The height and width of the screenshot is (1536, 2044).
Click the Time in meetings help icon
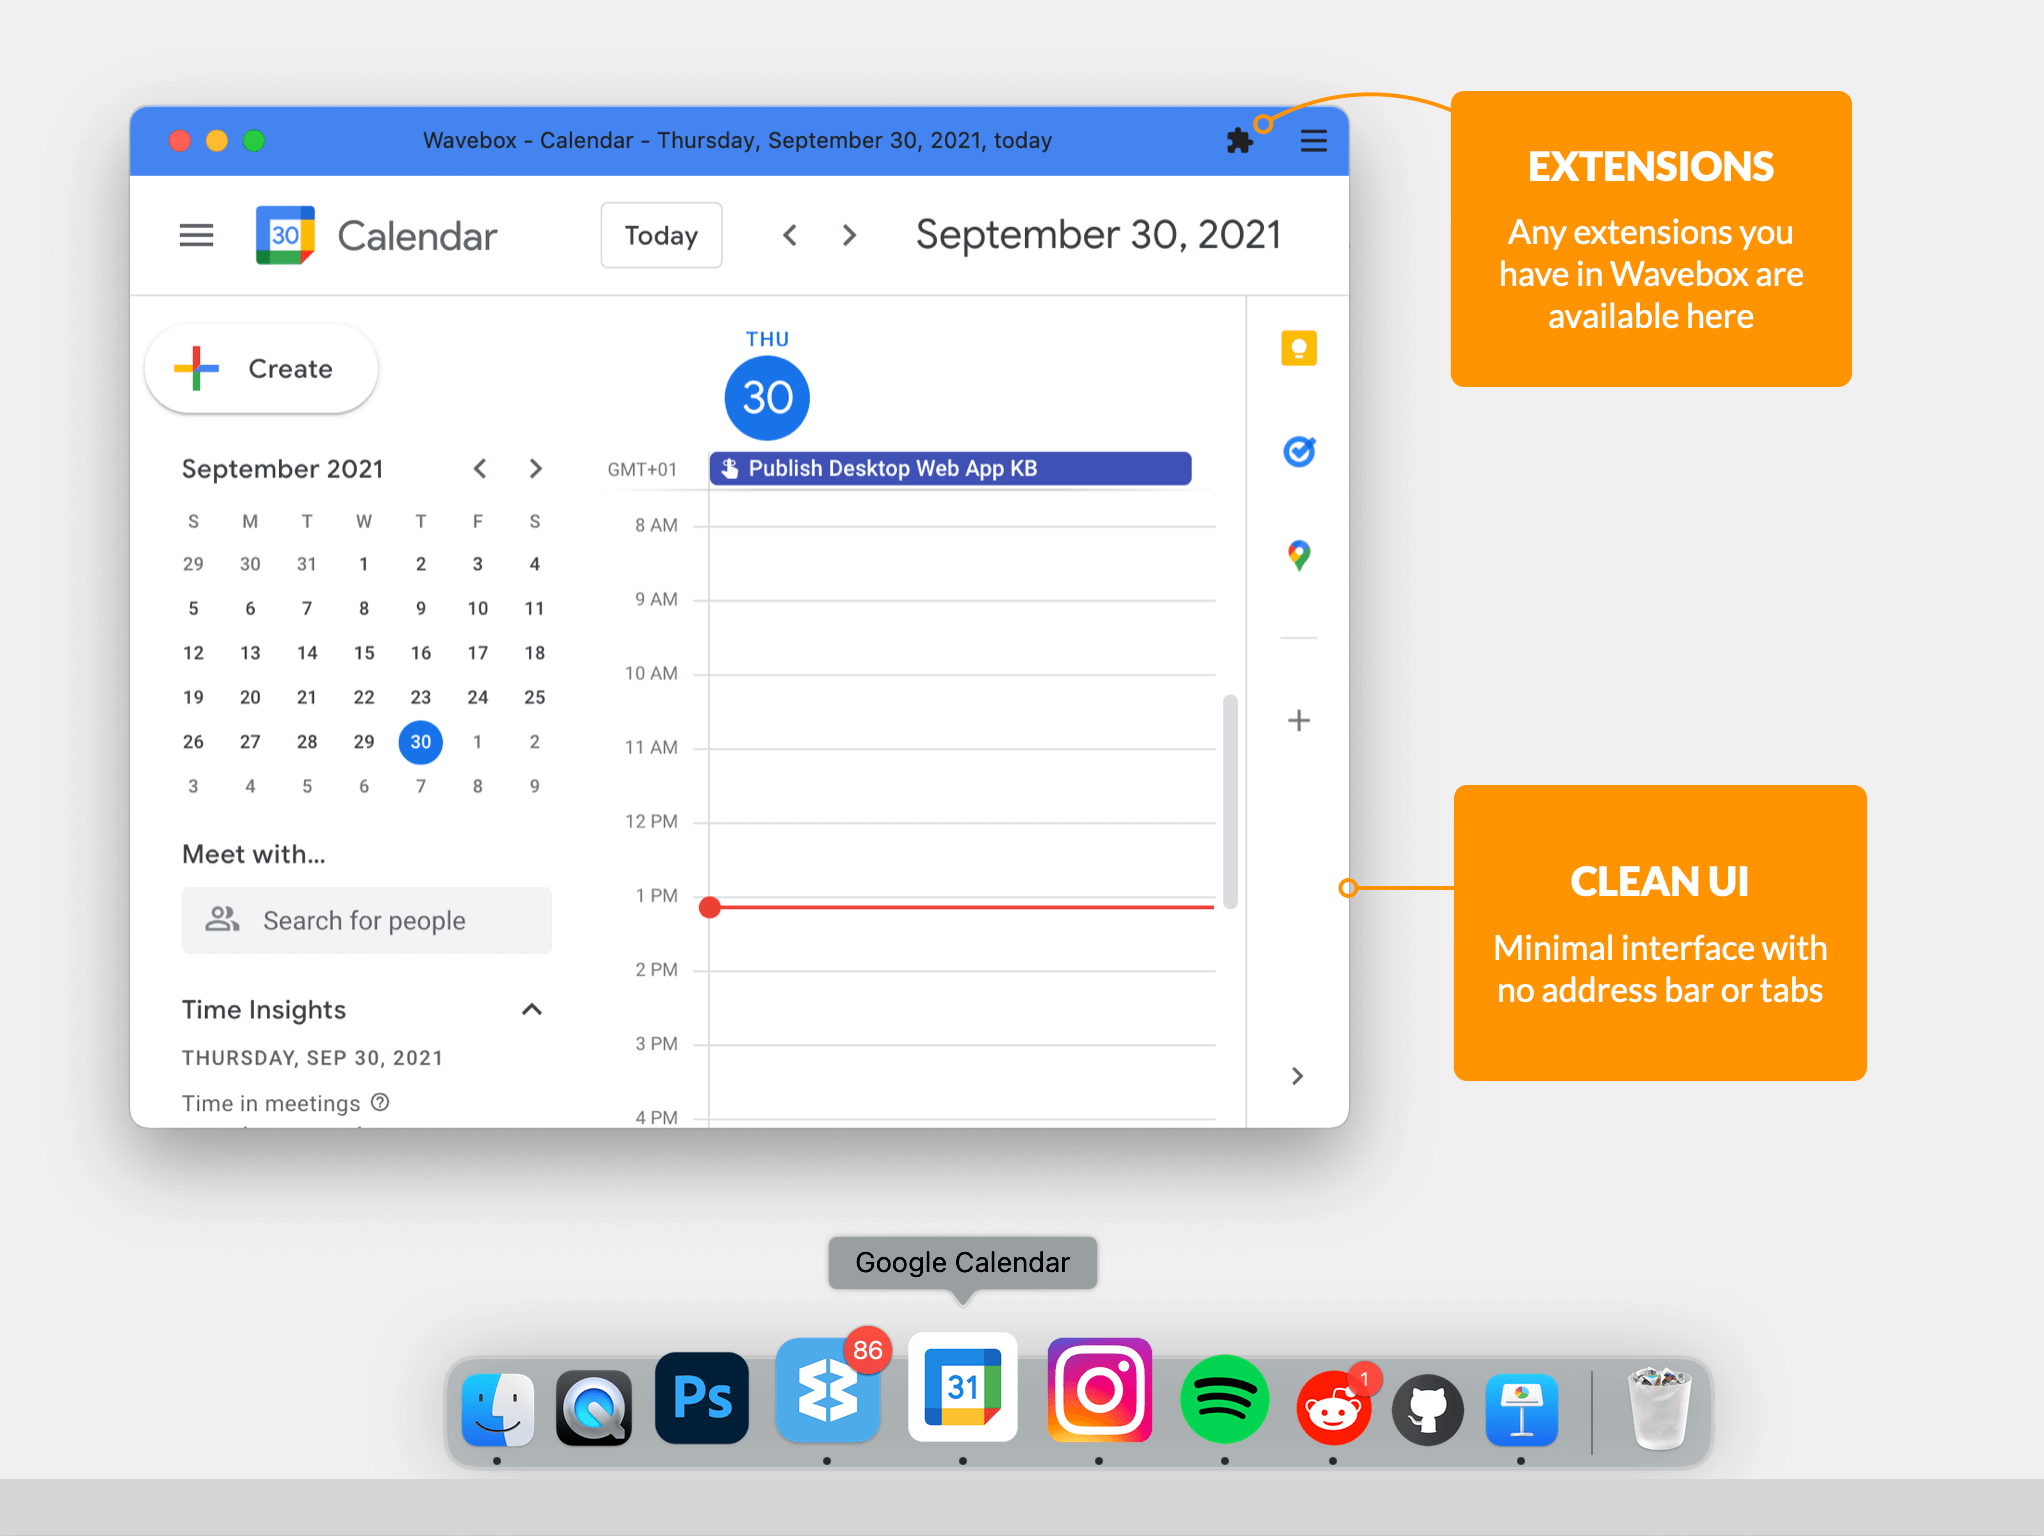pos(380,1102)
